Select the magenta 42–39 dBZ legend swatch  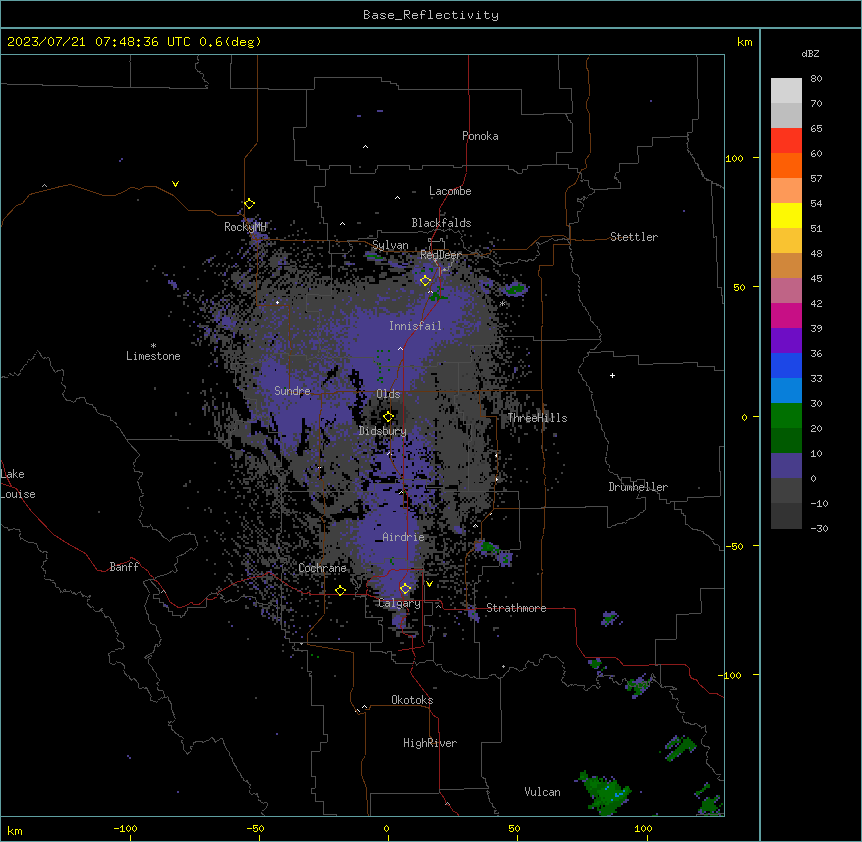[786, 316]
